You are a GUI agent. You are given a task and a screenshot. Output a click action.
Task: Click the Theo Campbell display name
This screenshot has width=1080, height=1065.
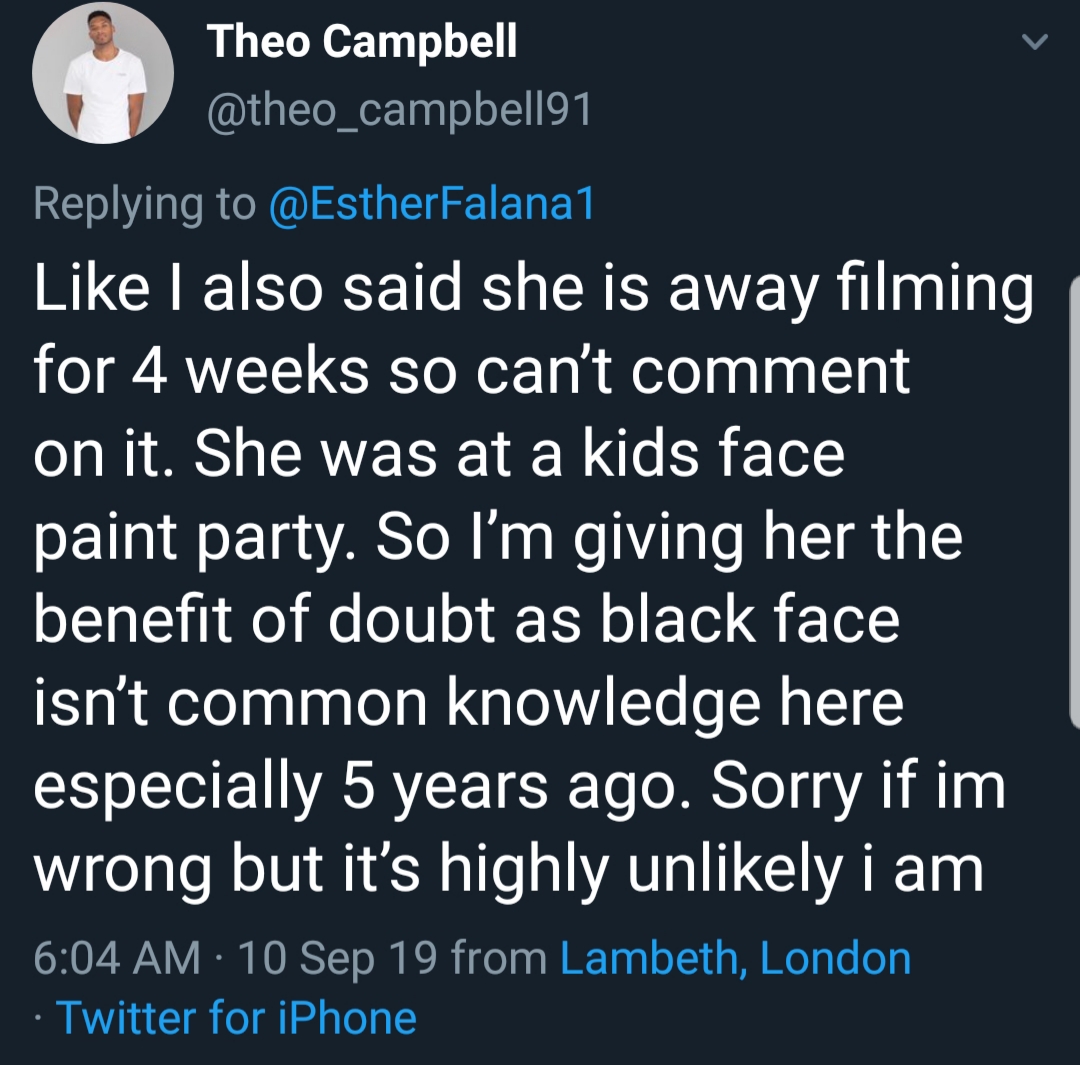pos(362,41)
